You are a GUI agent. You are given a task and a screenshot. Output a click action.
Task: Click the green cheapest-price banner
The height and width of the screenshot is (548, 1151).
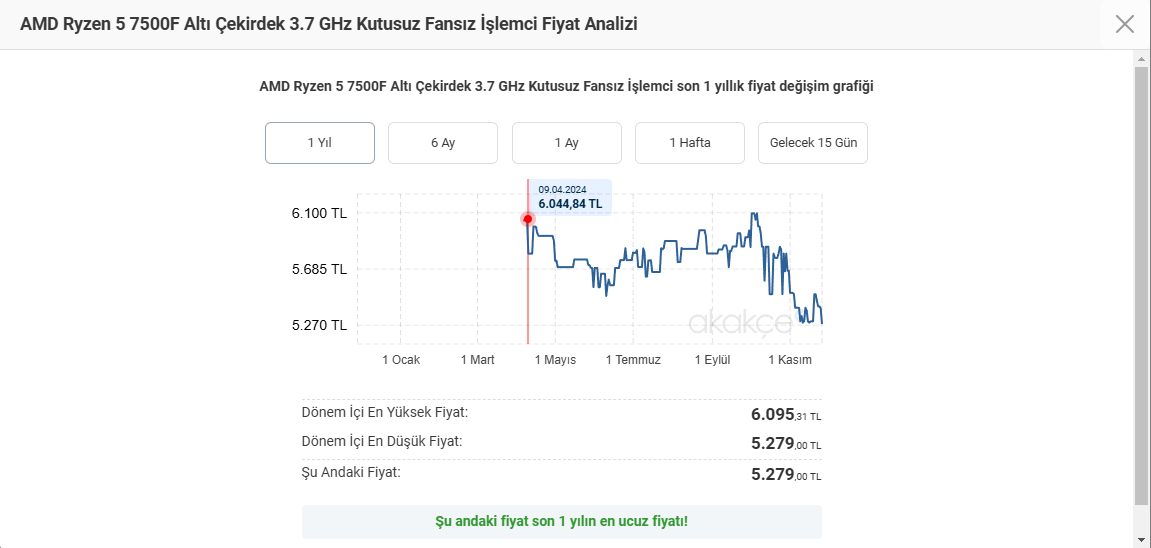pyautogui.click(x=561, y=522)
